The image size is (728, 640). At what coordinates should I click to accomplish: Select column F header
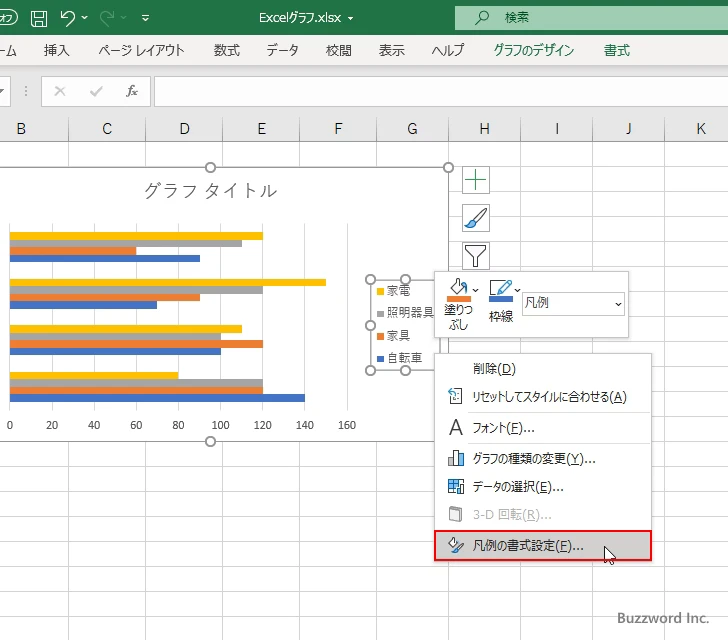338,129
